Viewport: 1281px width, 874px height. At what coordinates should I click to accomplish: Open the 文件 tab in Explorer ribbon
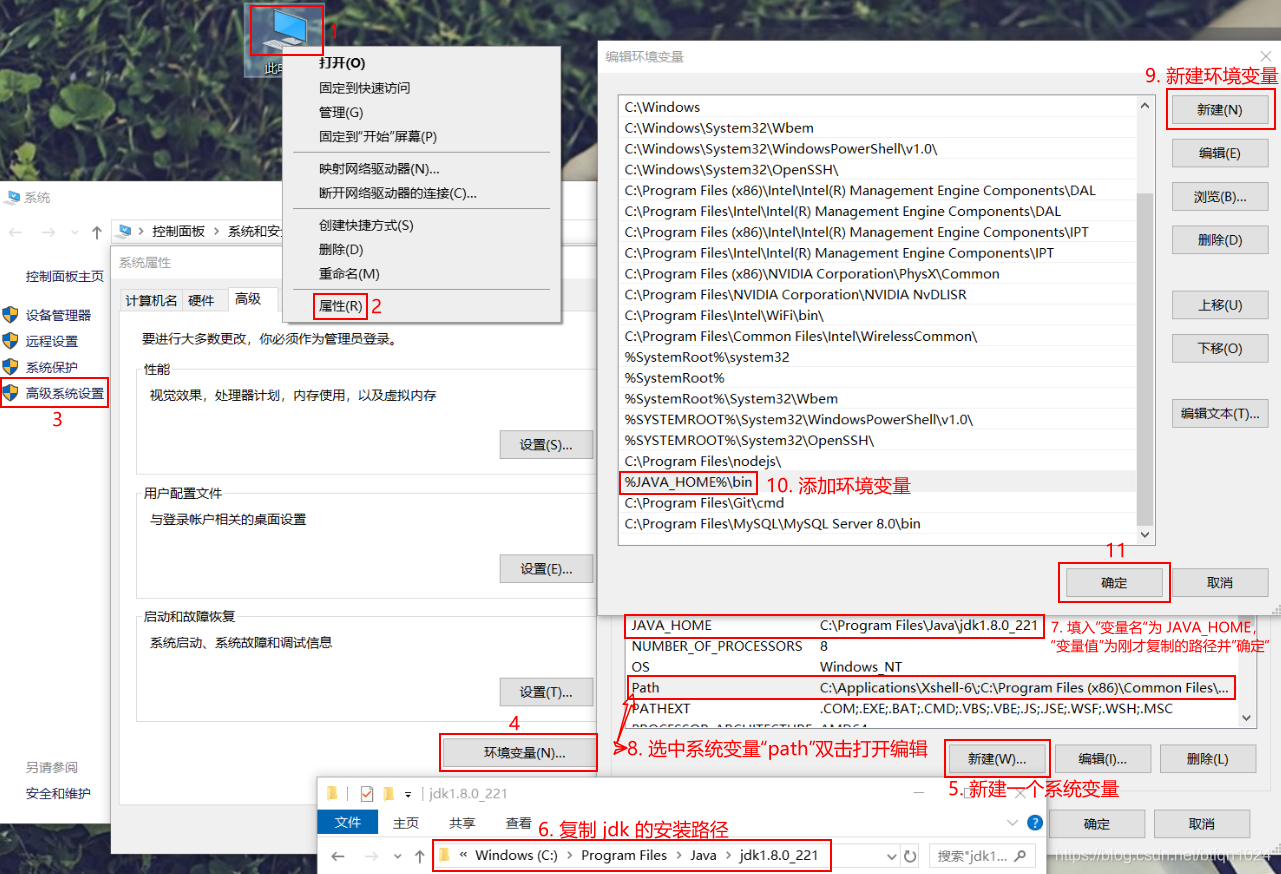tap(348, 823)
